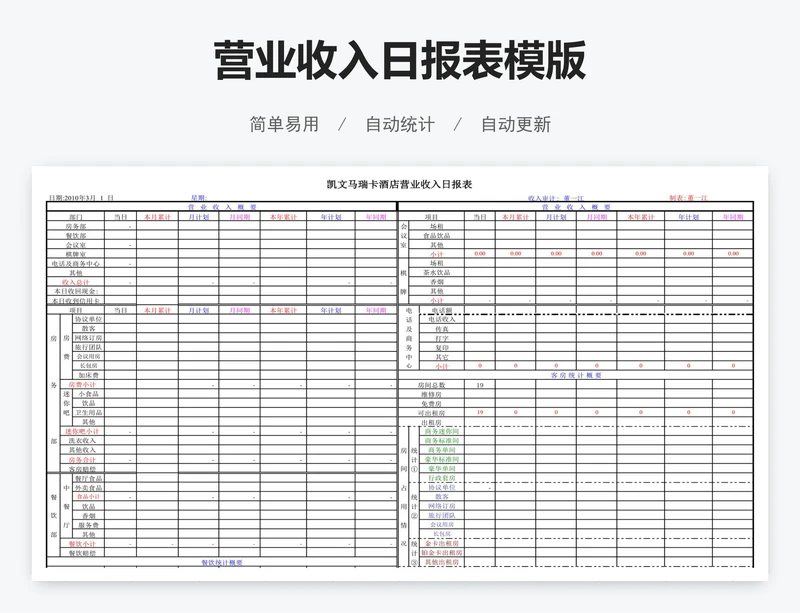The height and width of the screenshot is (613, 800).
Task: Select the green 商务单间 row label
Action: click(442, 450)
